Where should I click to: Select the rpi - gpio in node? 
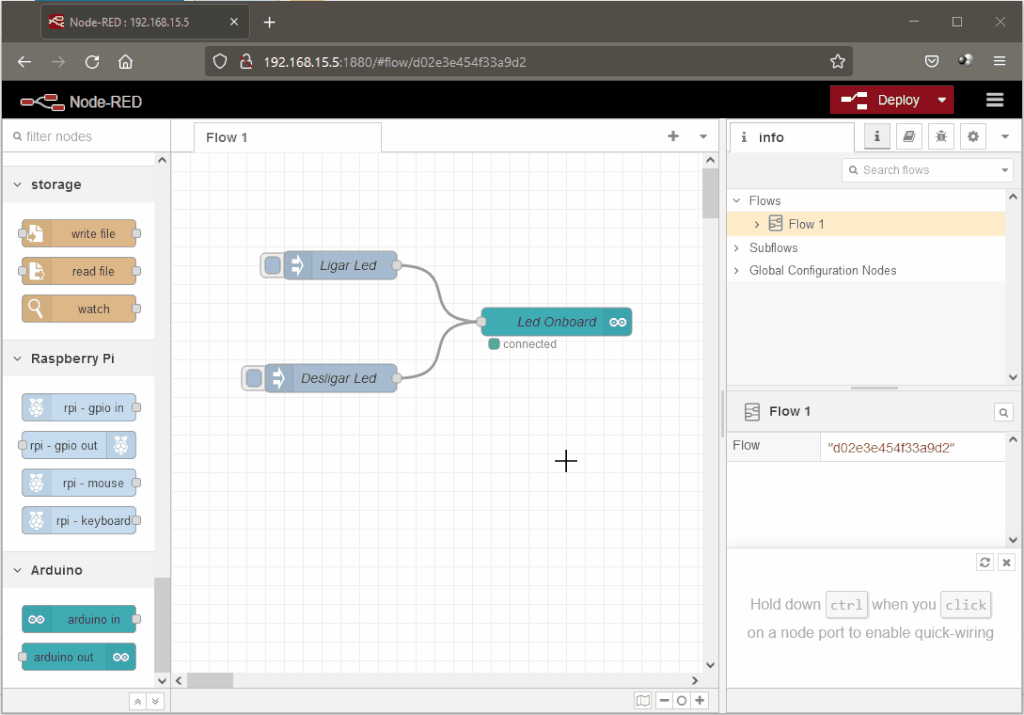[x=79, y=407]
